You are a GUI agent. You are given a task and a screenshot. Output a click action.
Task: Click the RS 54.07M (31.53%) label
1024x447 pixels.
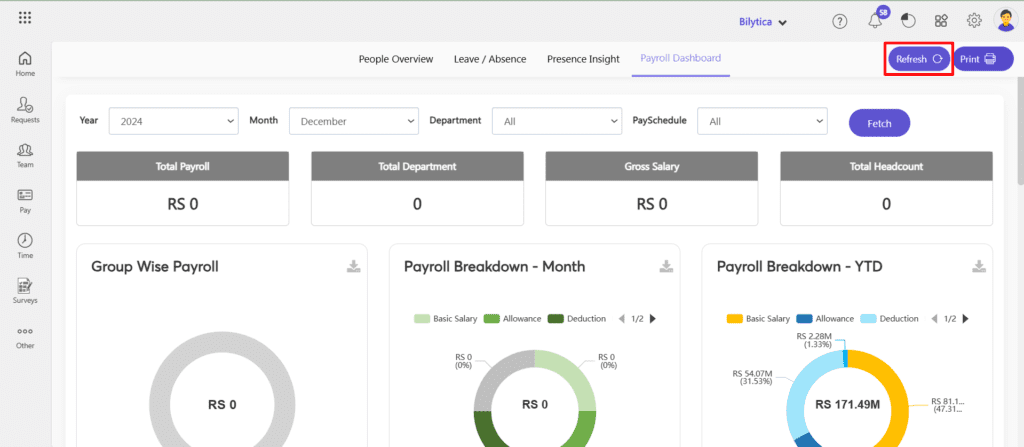coord(752,377)
